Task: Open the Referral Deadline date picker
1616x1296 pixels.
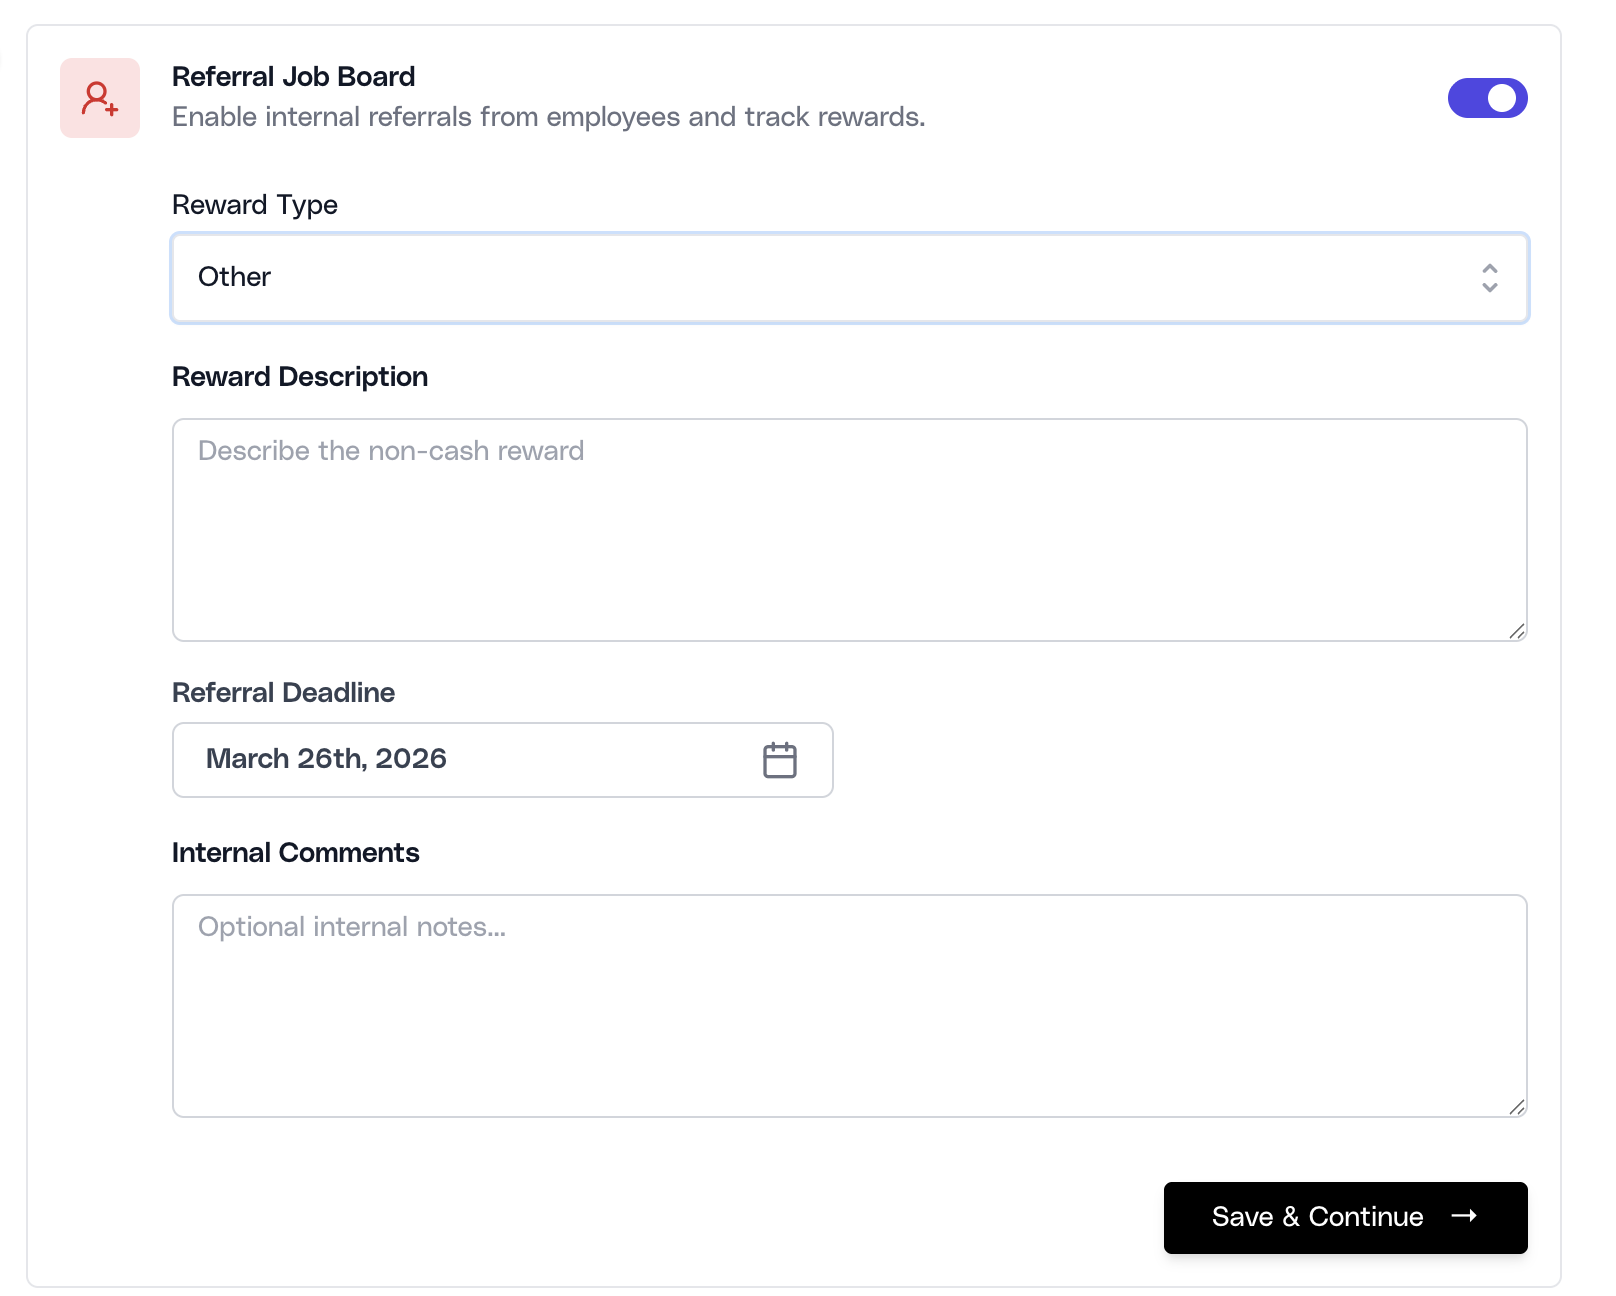Action: tap(502, 760)
